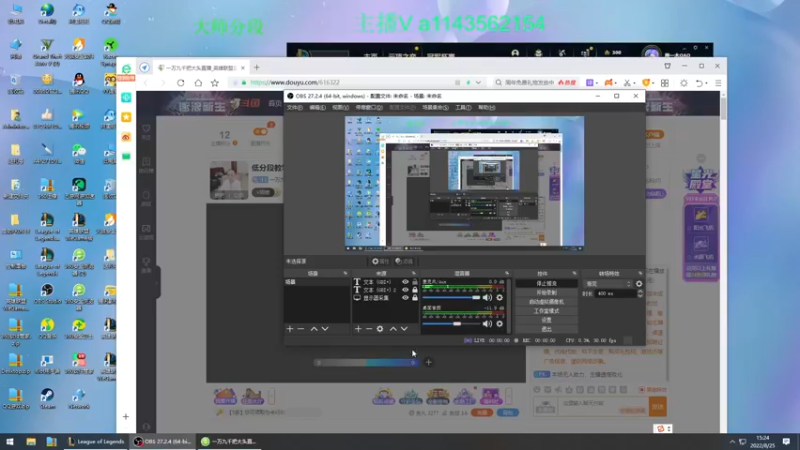This screenshot has width=800, height=450.
Task: Go to browser home page
Action: coord(198,83)
